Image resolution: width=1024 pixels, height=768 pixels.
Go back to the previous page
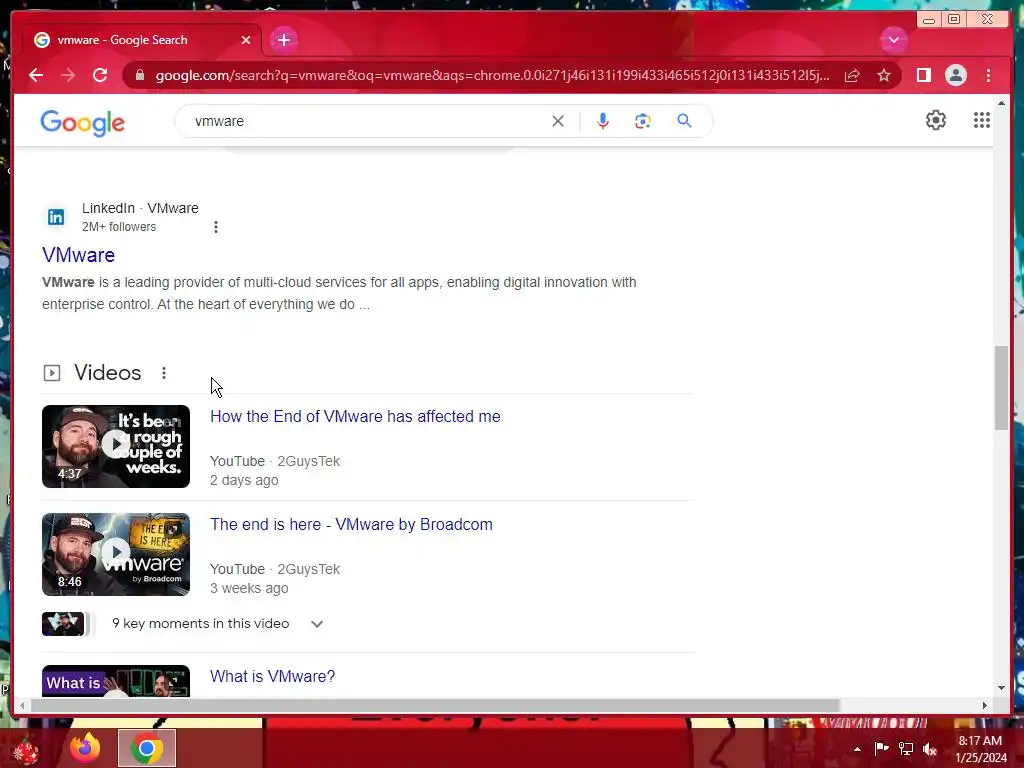[x=36, y=75]
